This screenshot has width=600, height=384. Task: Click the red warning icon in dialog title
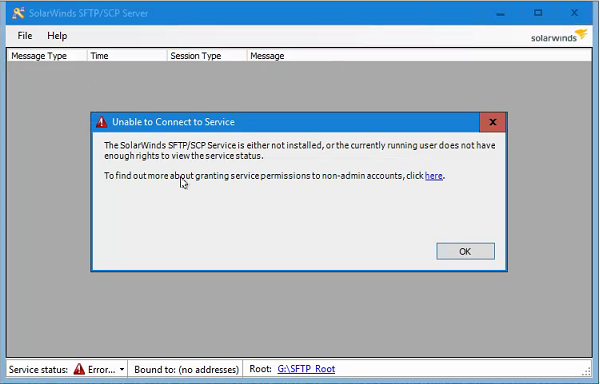(x=101, y=122)
